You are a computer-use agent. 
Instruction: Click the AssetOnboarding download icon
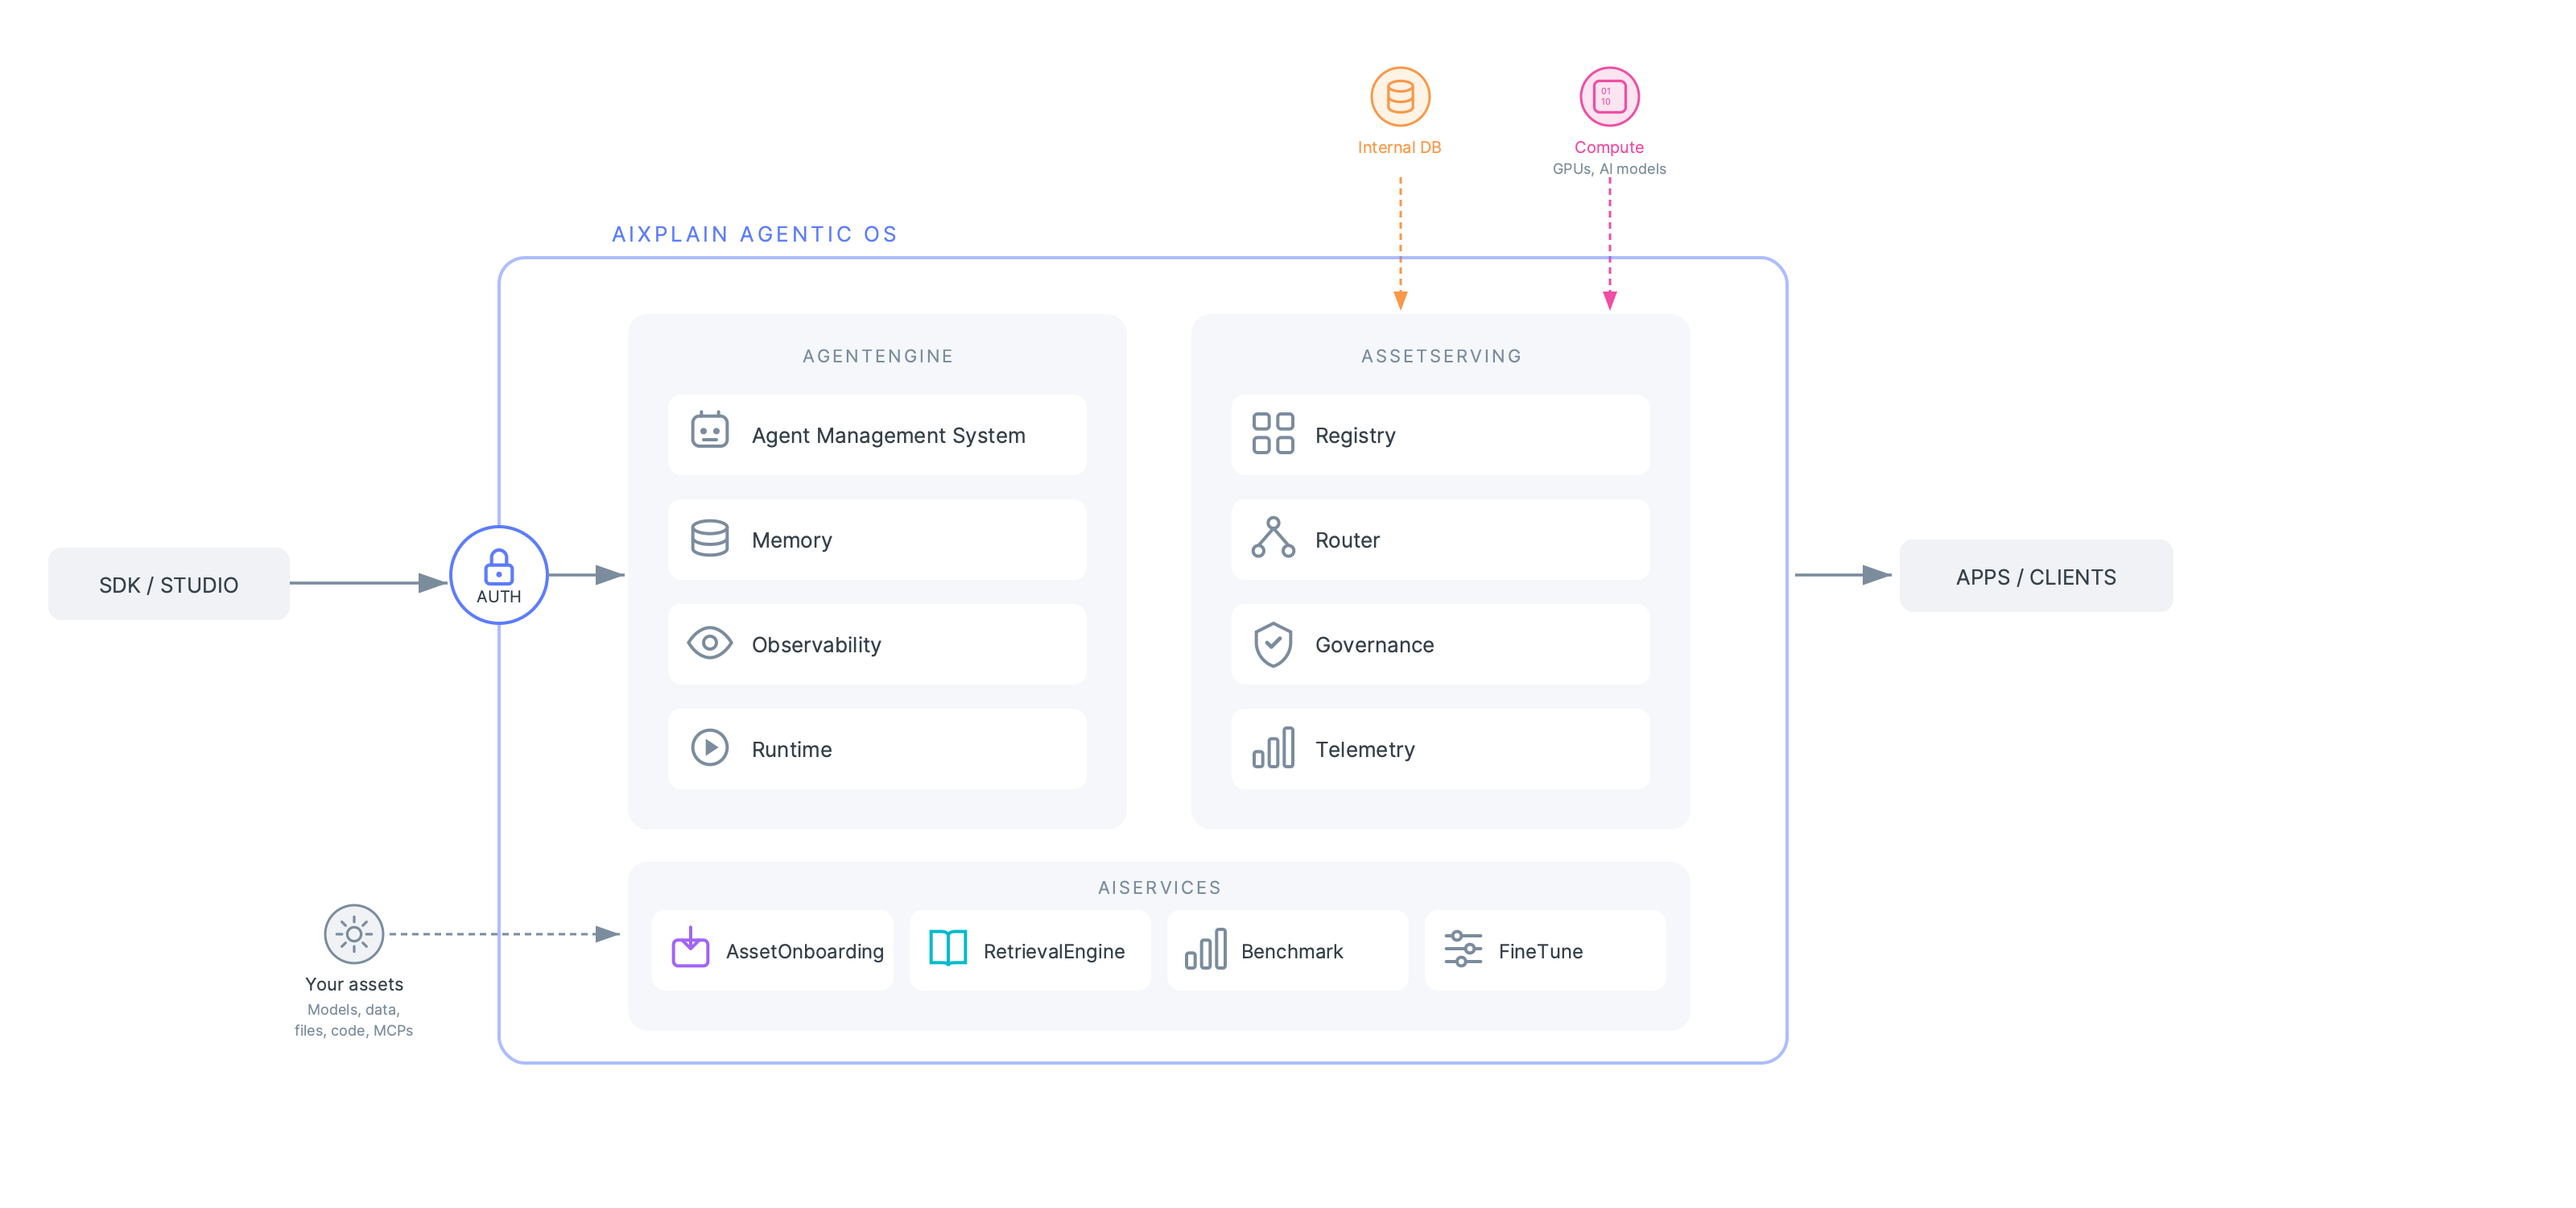pyautogui.click(x=689, y=950)
